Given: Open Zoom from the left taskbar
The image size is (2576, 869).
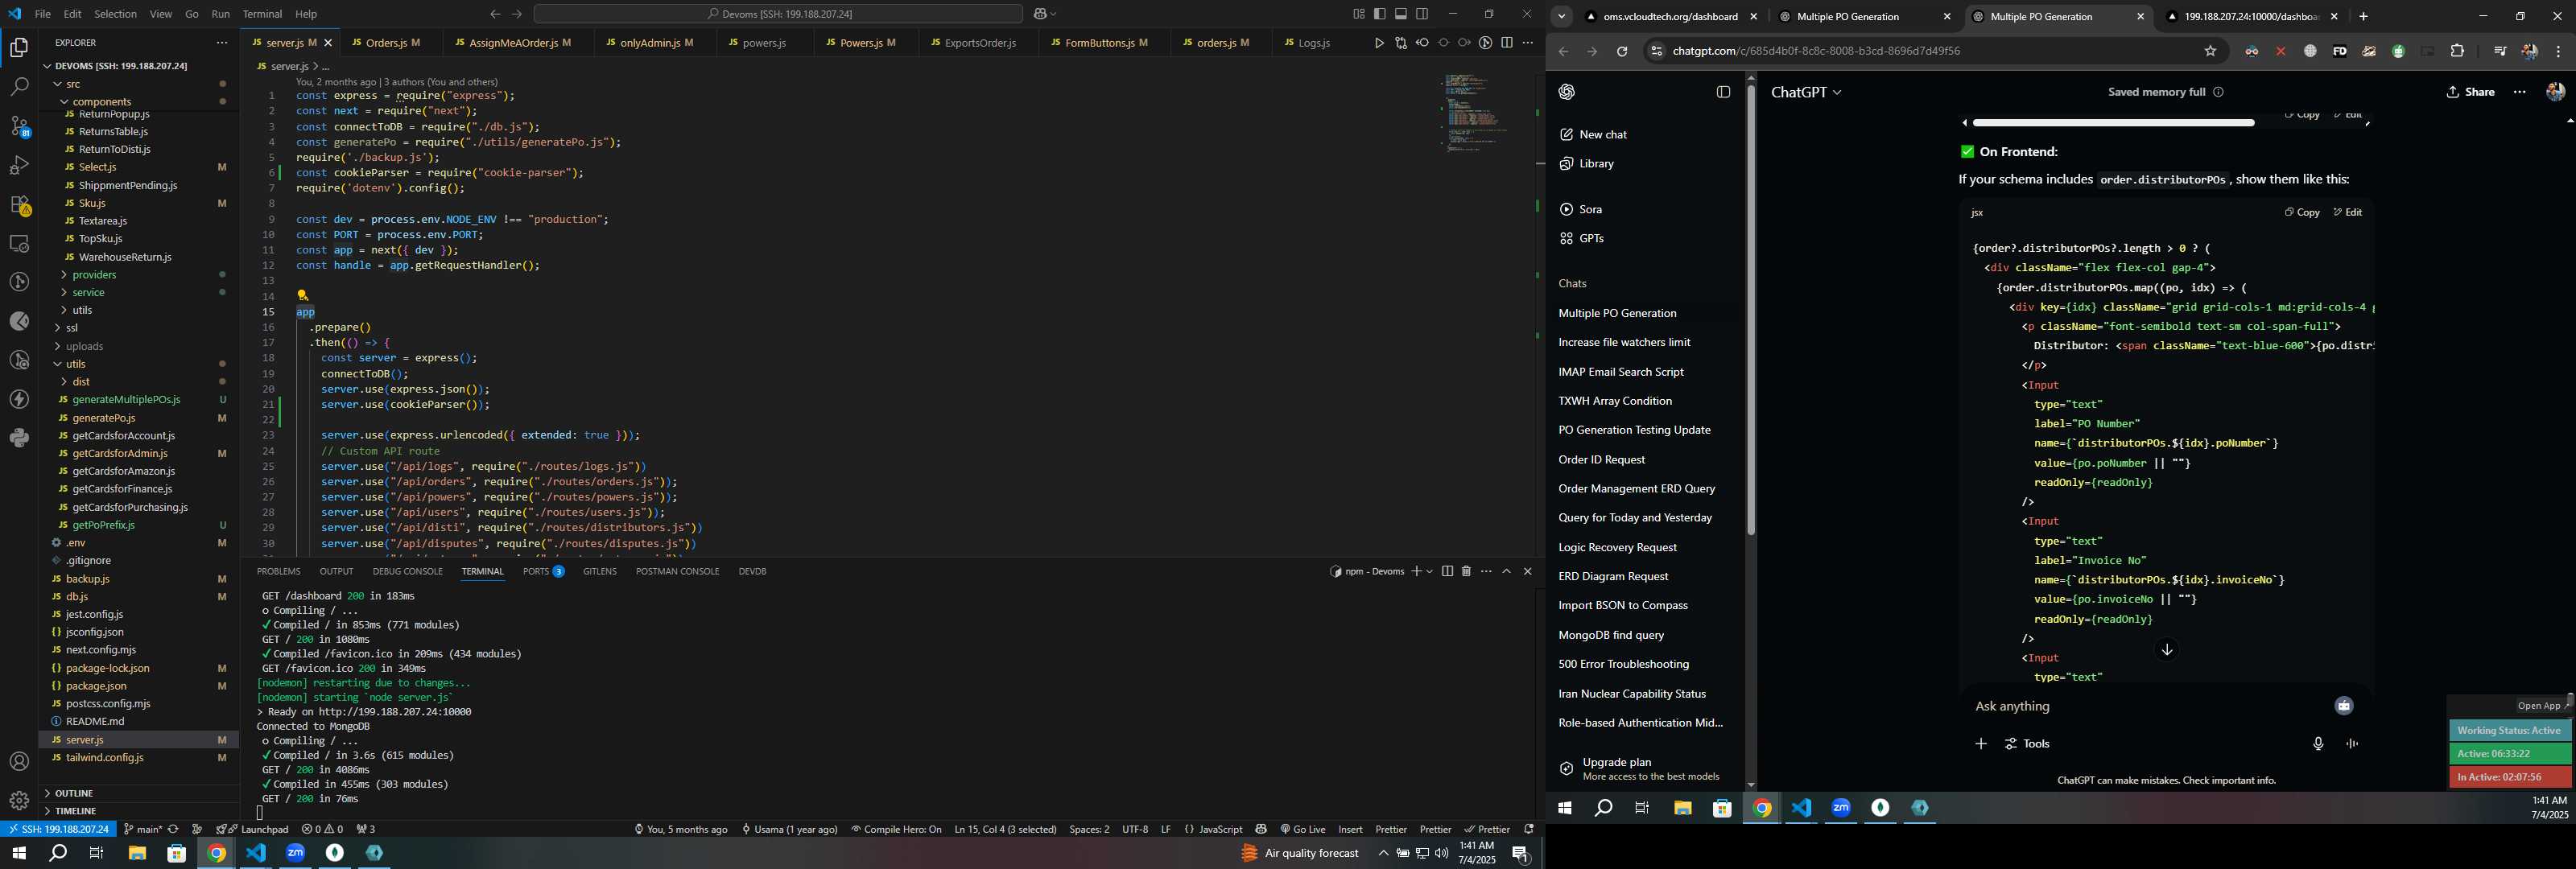Looking at the screenshot, I should (x=295, y=853).
